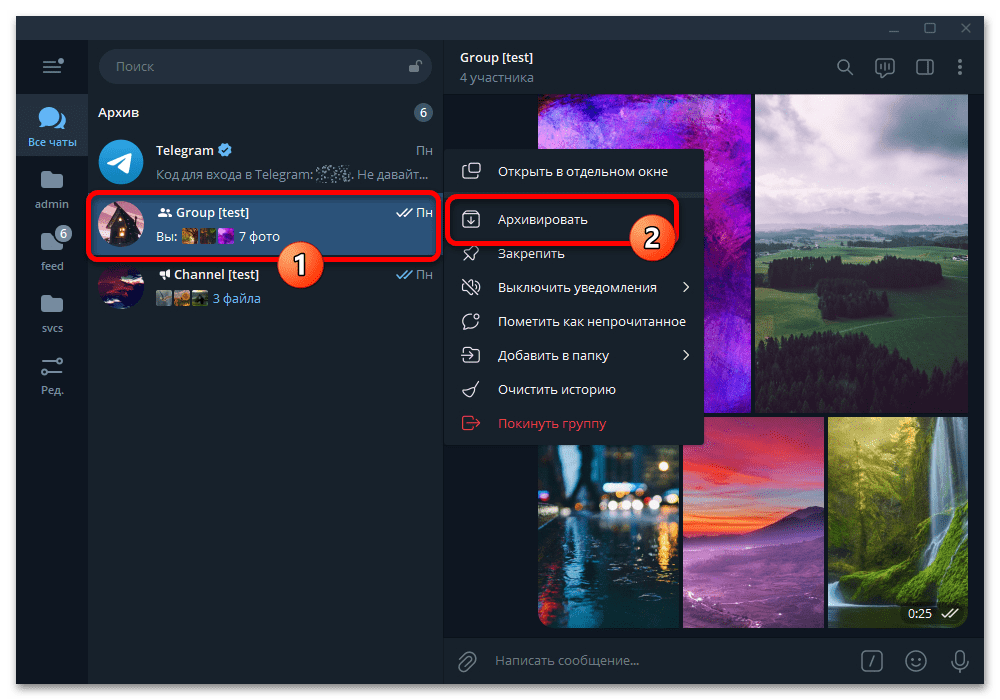Open the admin chat folder
1000x700 pixels.
point(52,189)
